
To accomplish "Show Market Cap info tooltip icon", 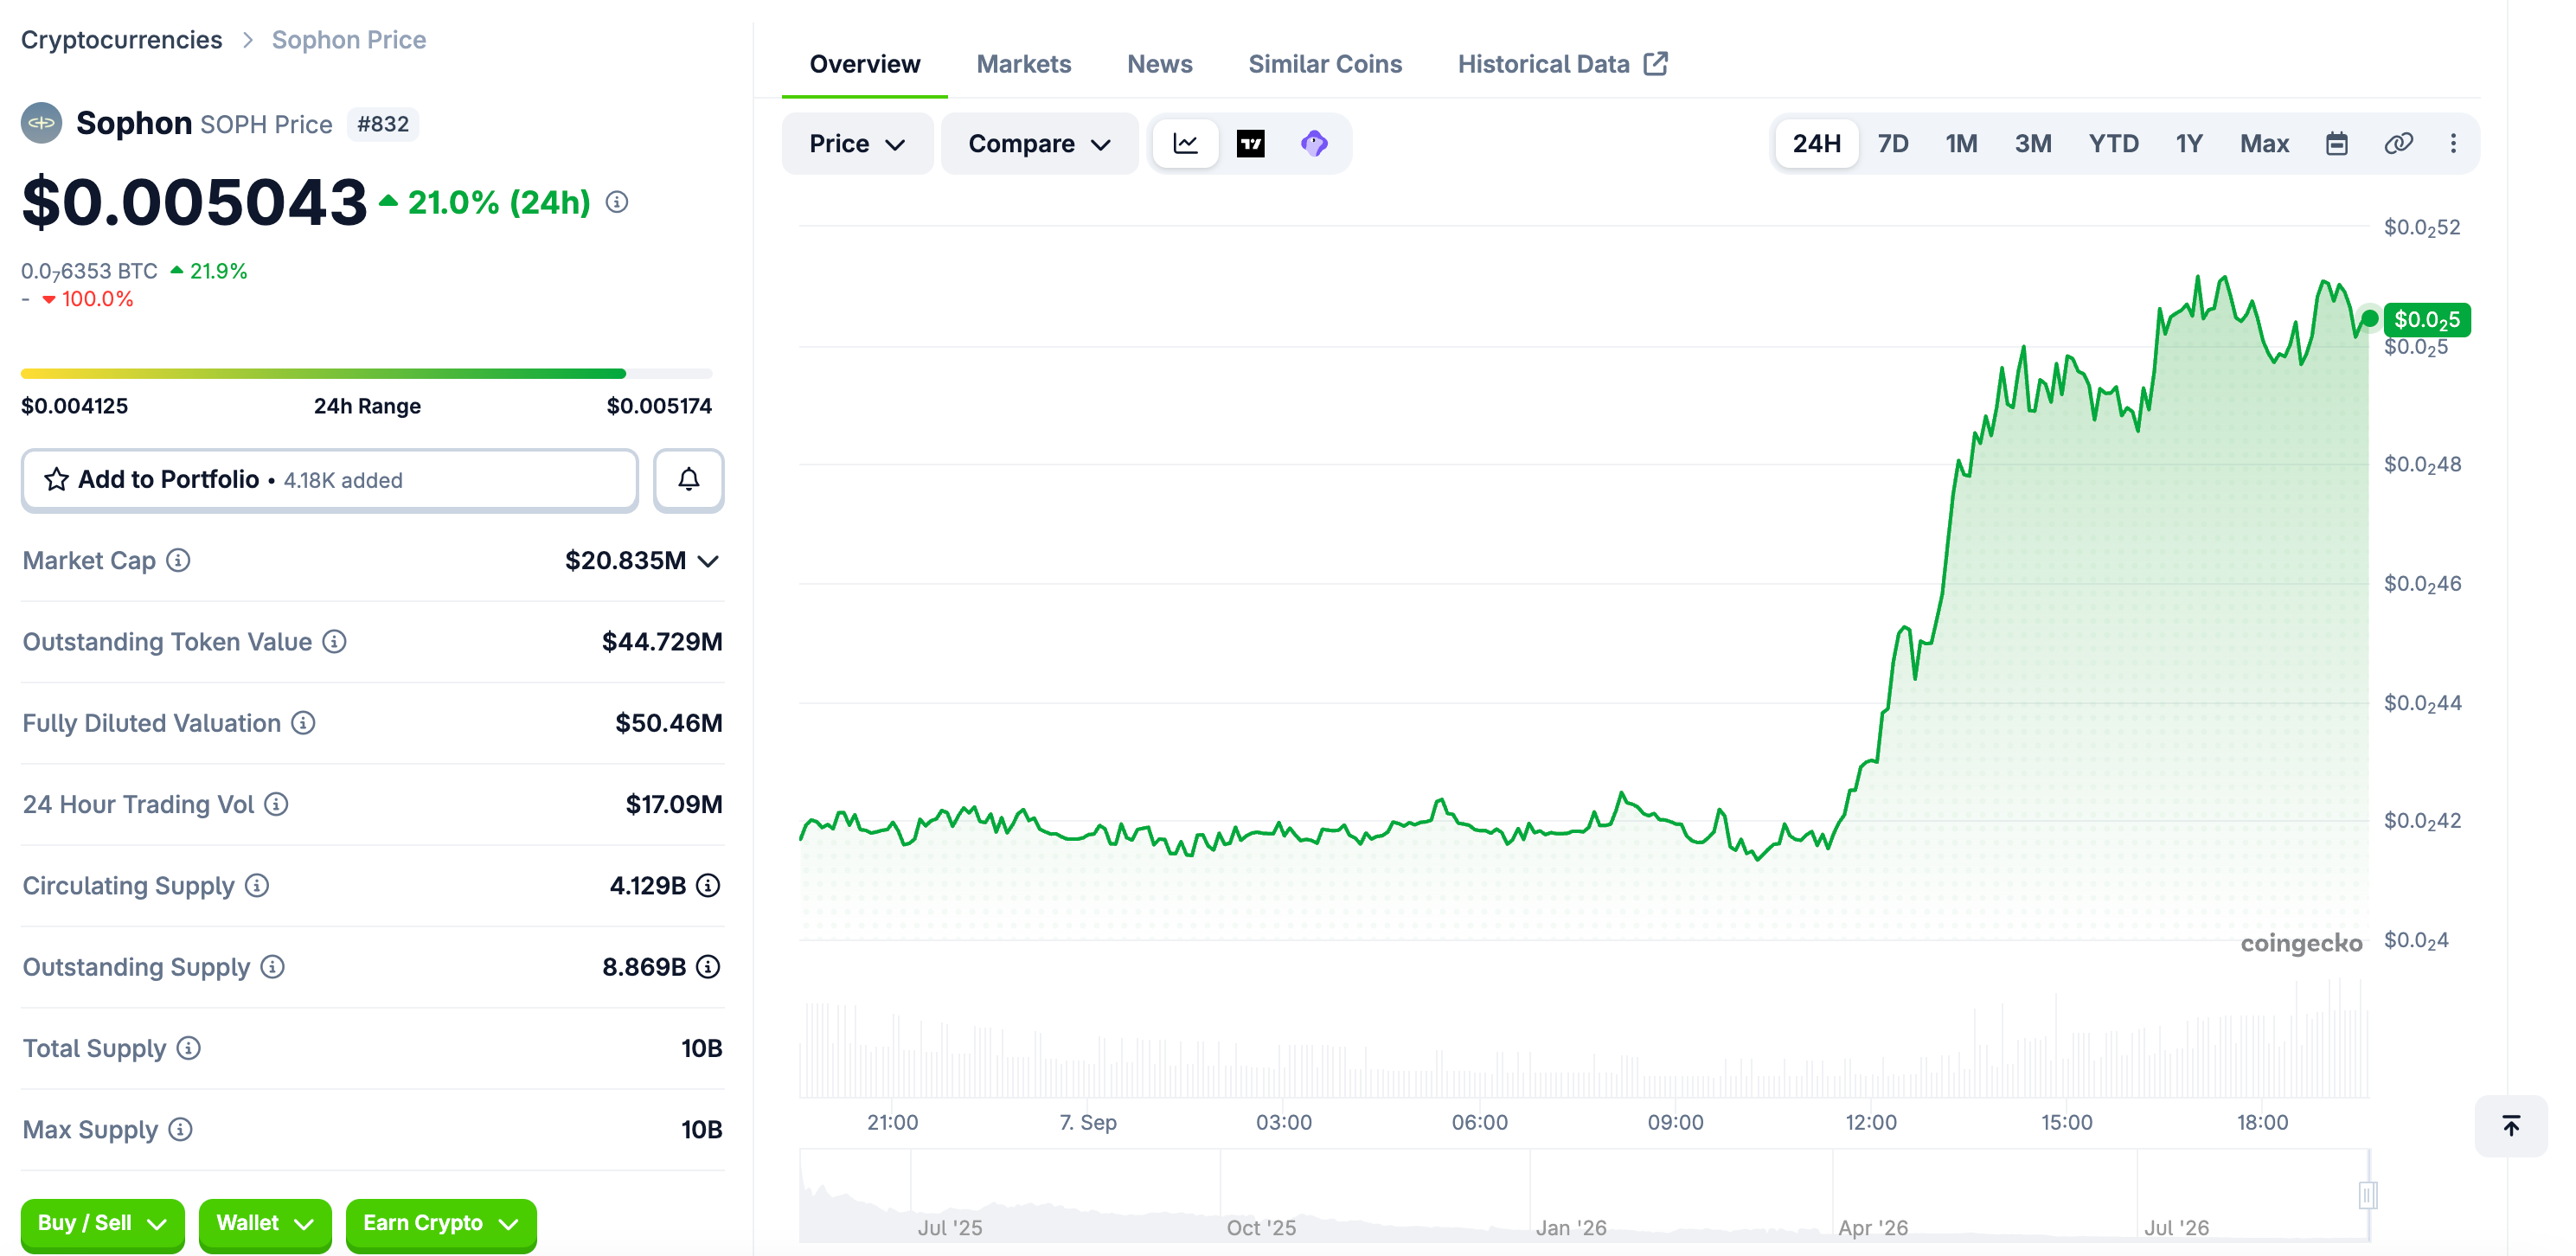I will coord(178,560).
